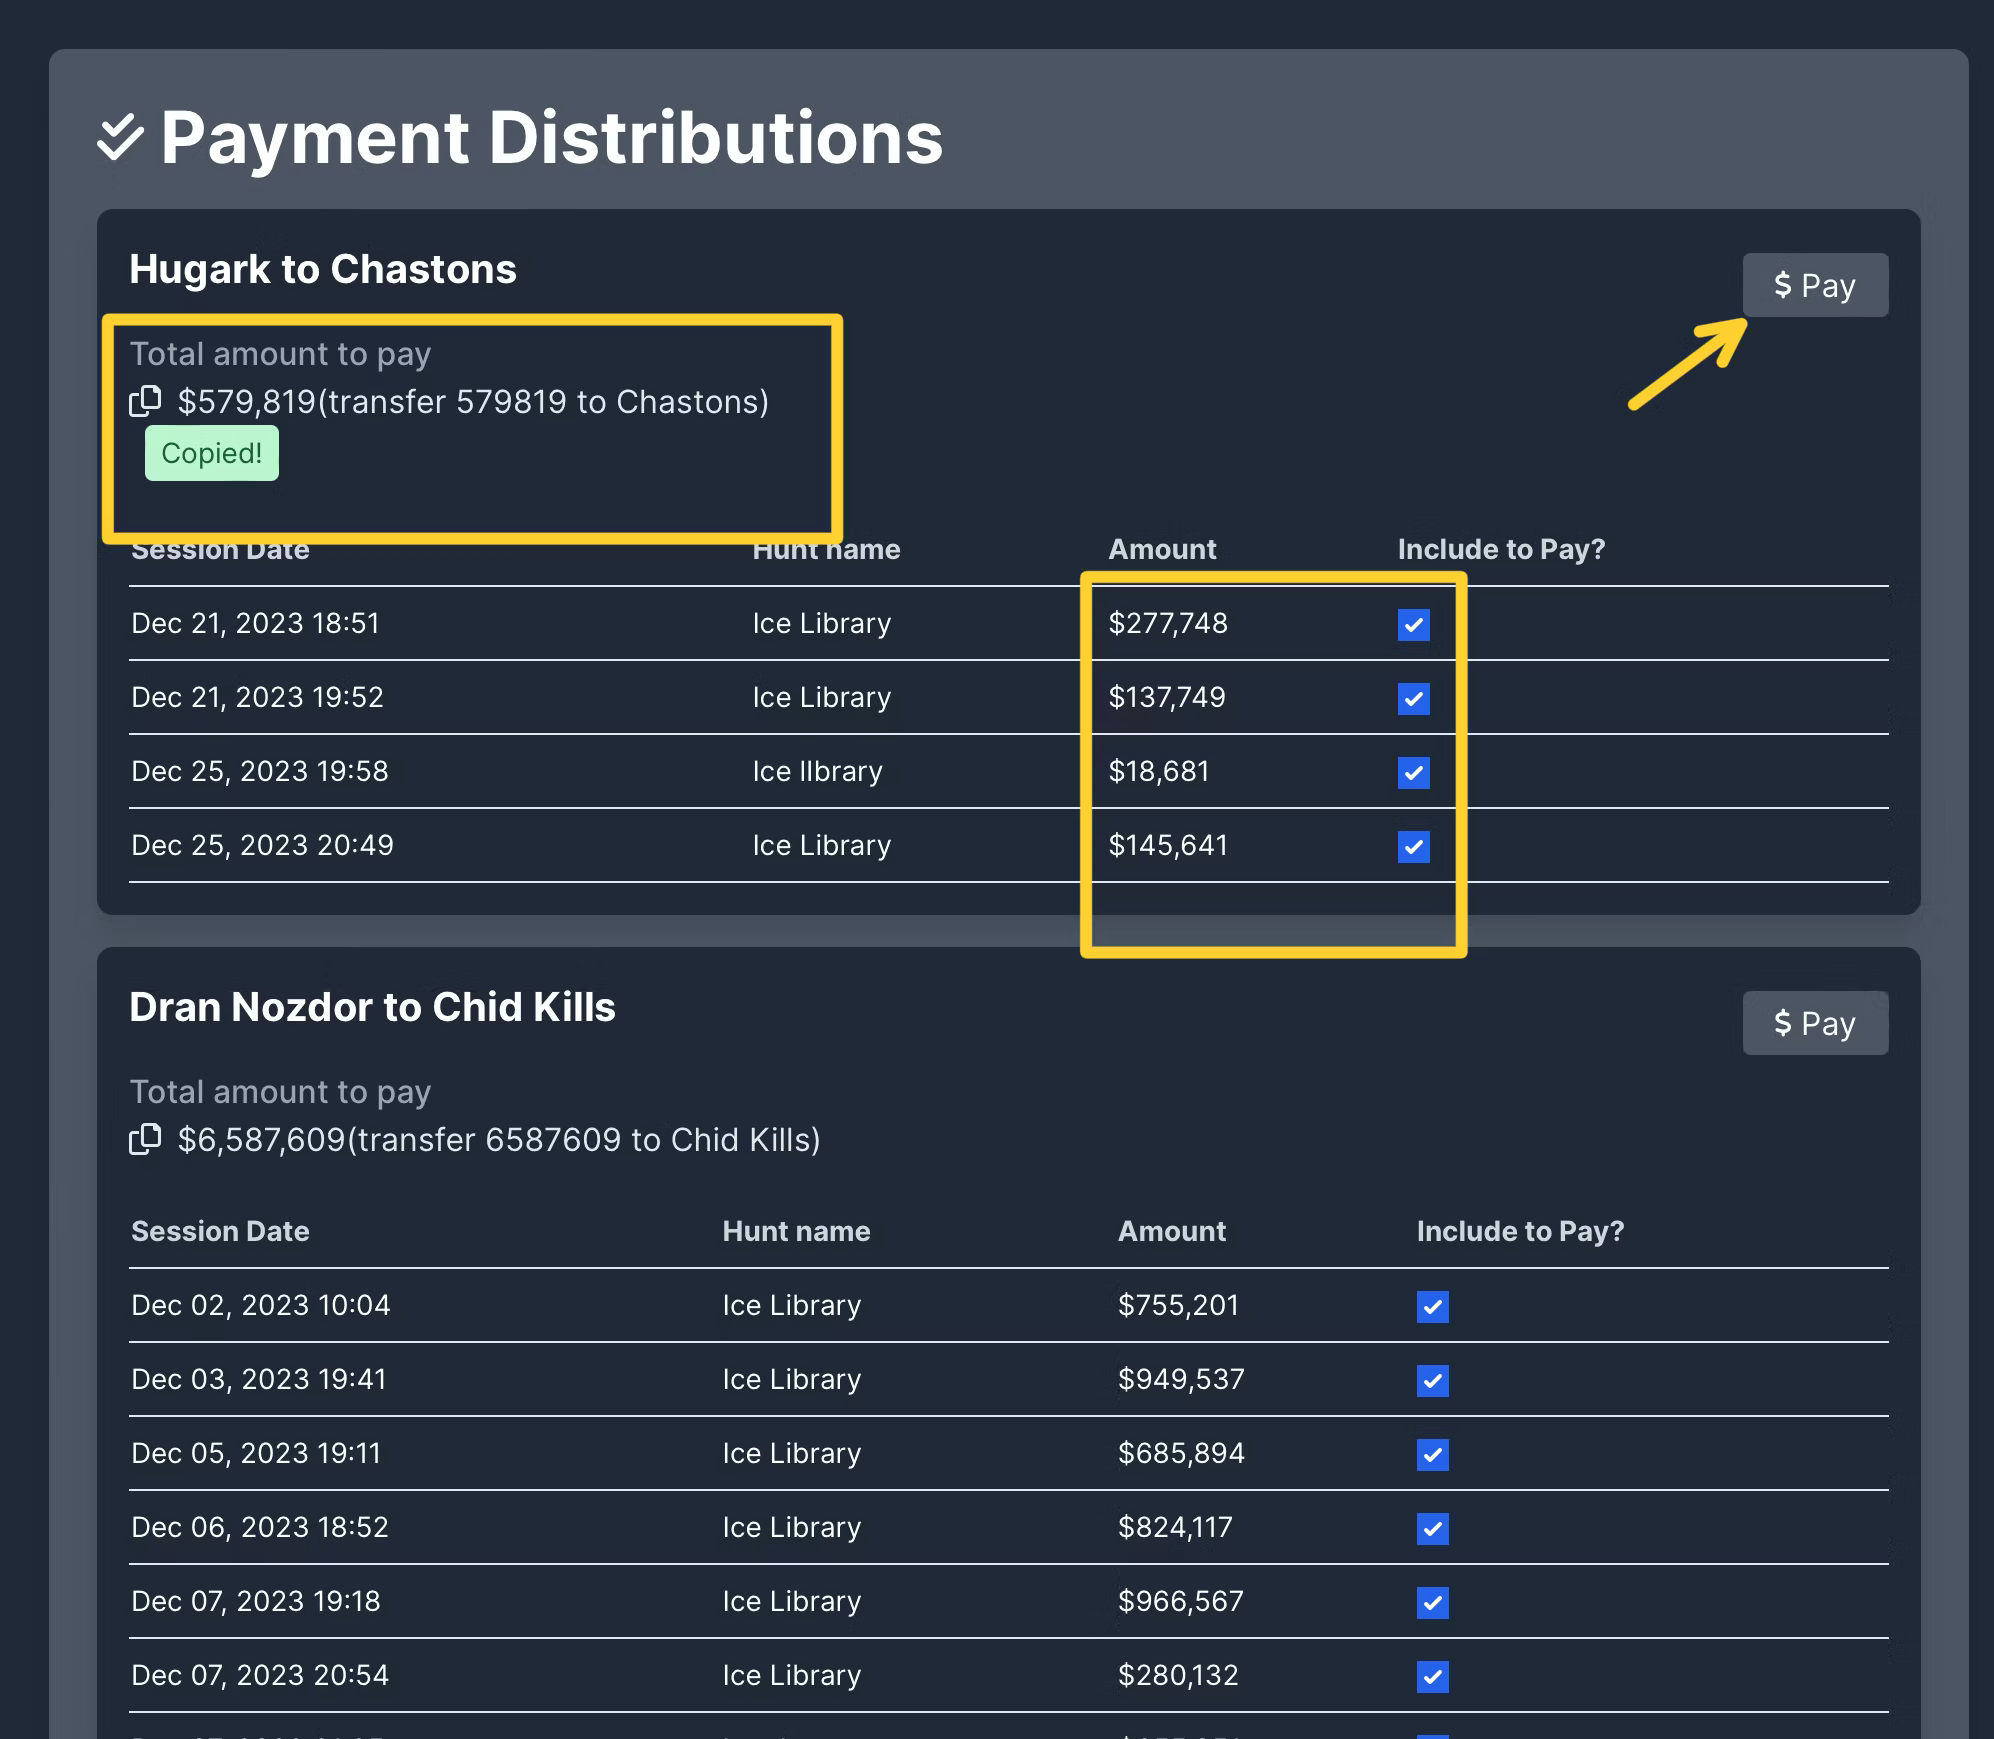Click the 'Copied!' confirmation badge
Image resolution: width=1994 pixels, height=1739 pixels.
[x=212, y=453]
